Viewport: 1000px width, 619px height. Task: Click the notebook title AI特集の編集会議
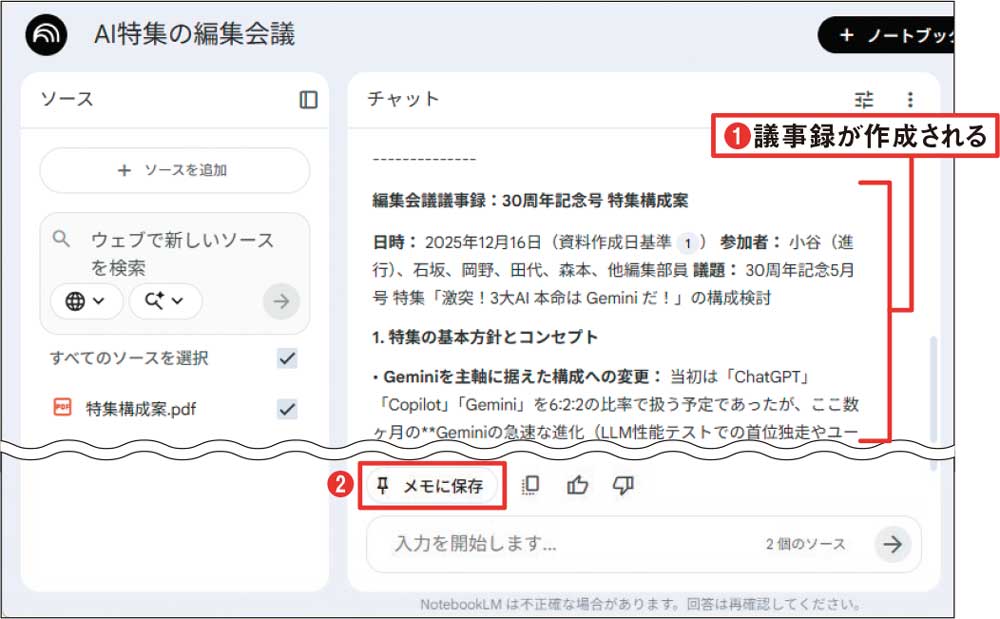pos(195,34)
